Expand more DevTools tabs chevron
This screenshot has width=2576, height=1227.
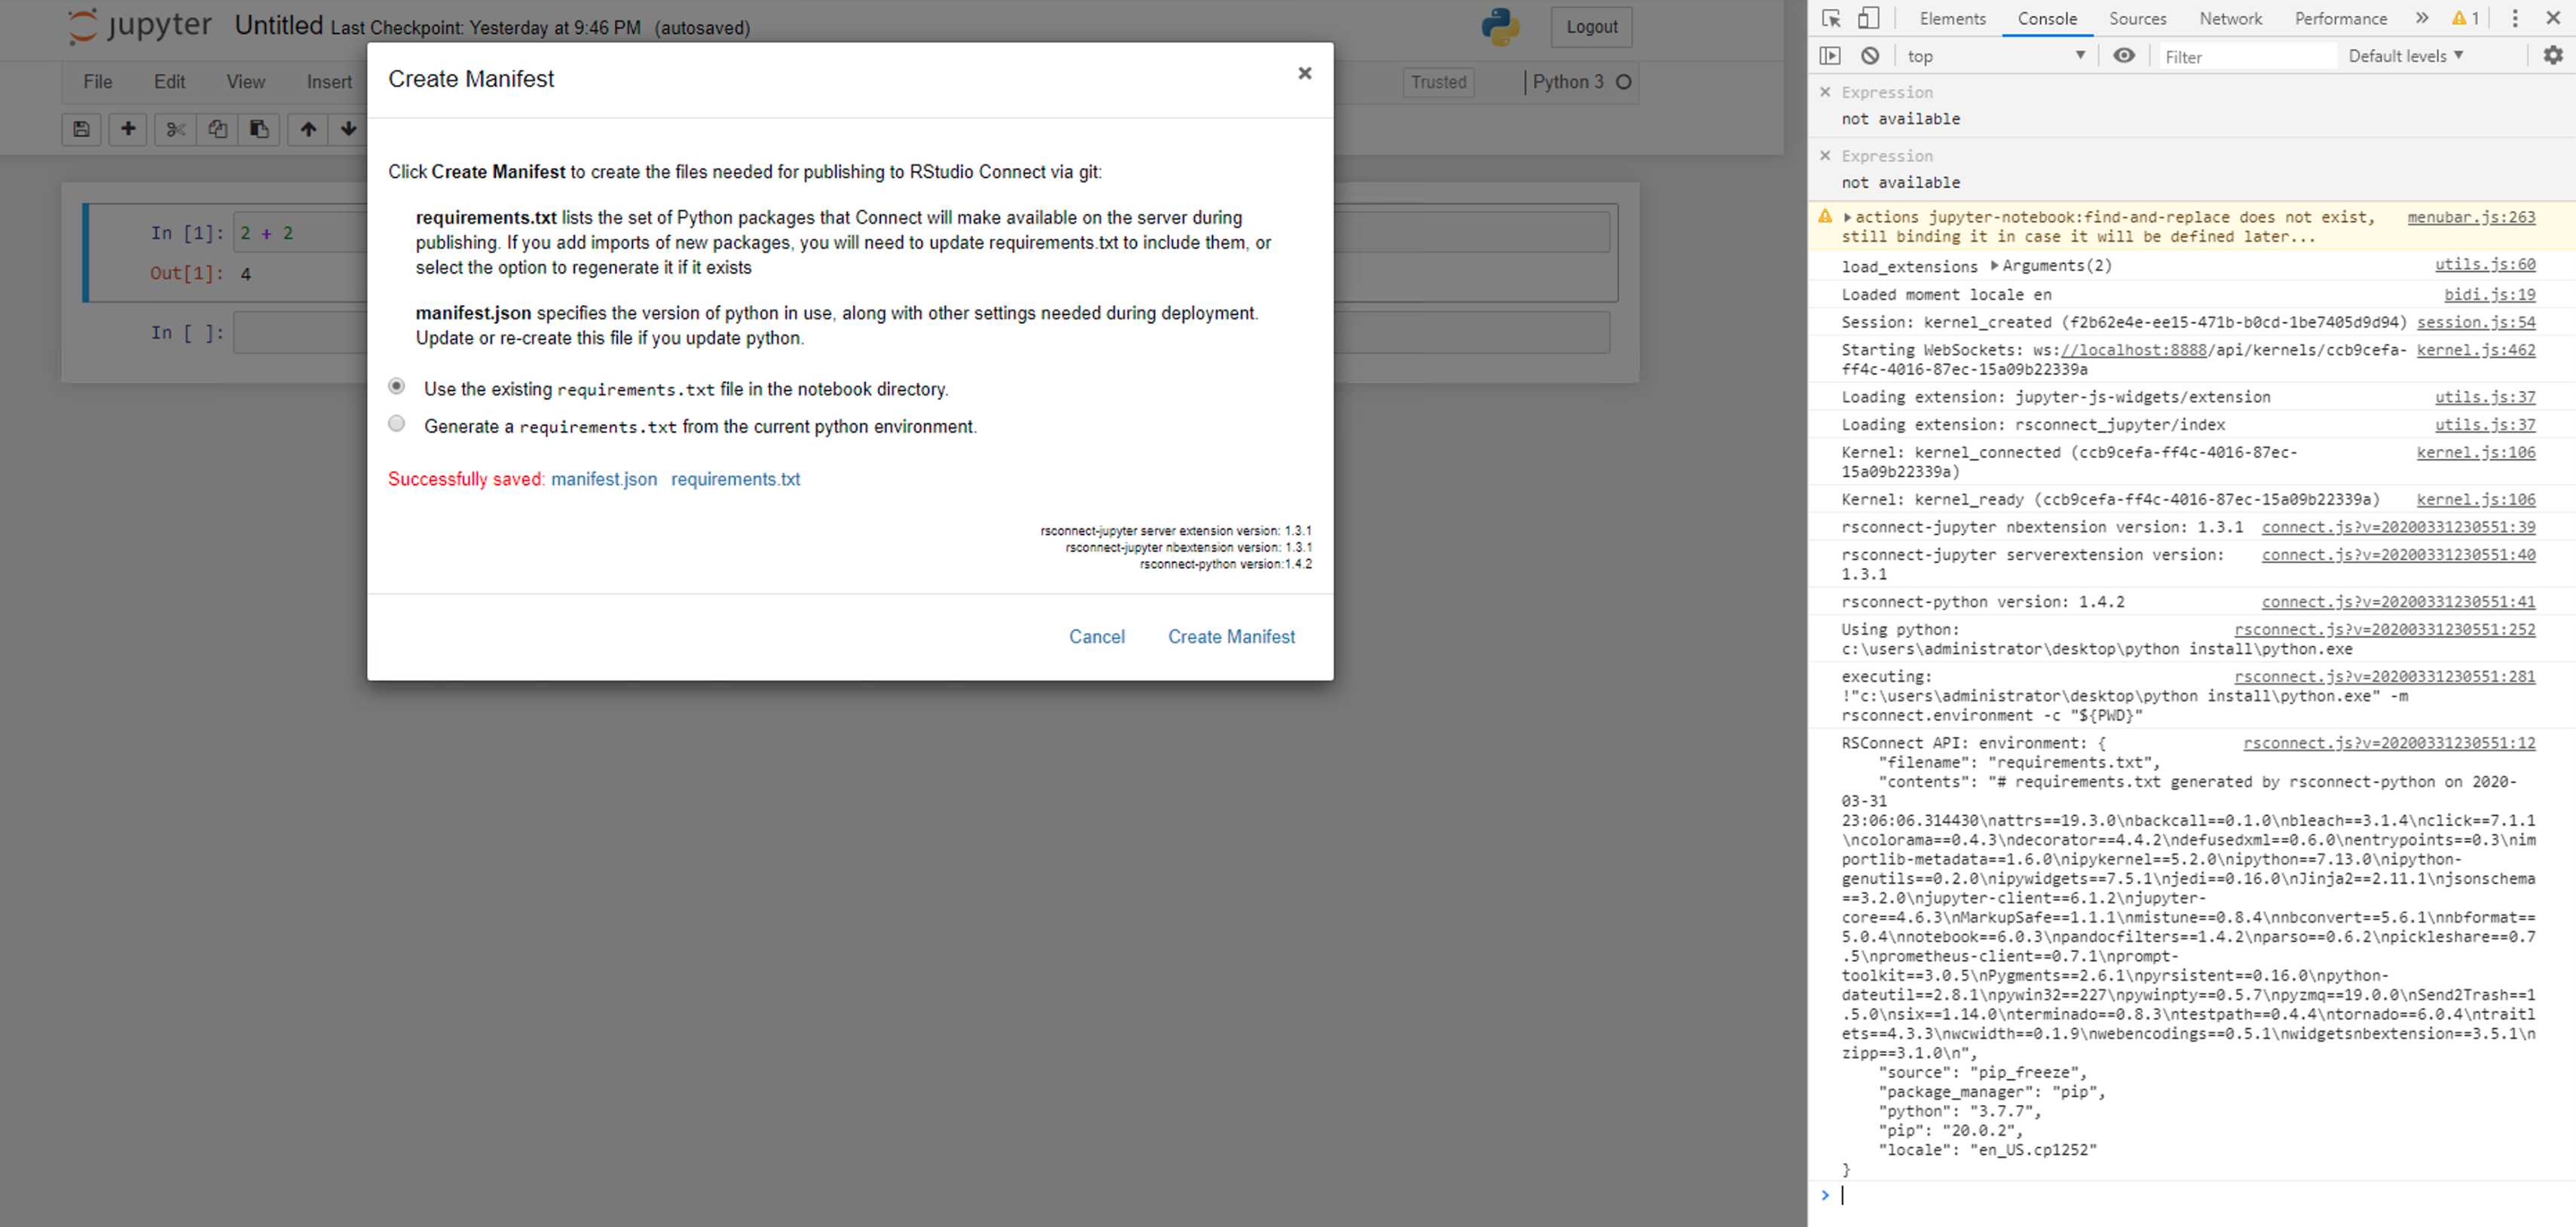(x=2421, y=18)
